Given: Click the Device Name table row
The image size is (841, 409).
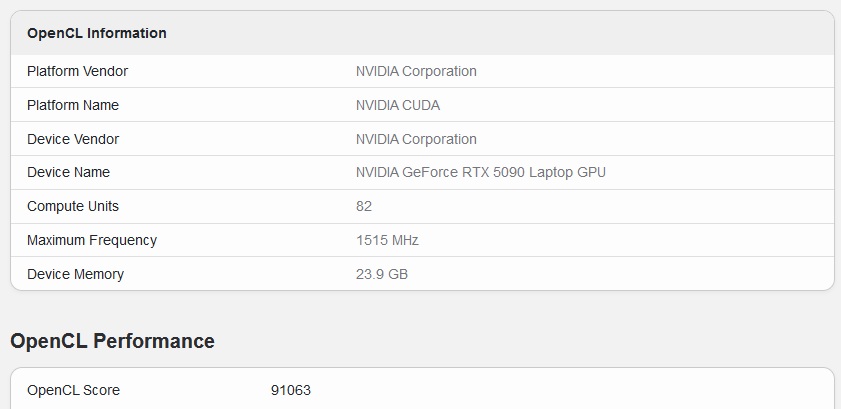Looking at the screenshot, I should point(423,172).
